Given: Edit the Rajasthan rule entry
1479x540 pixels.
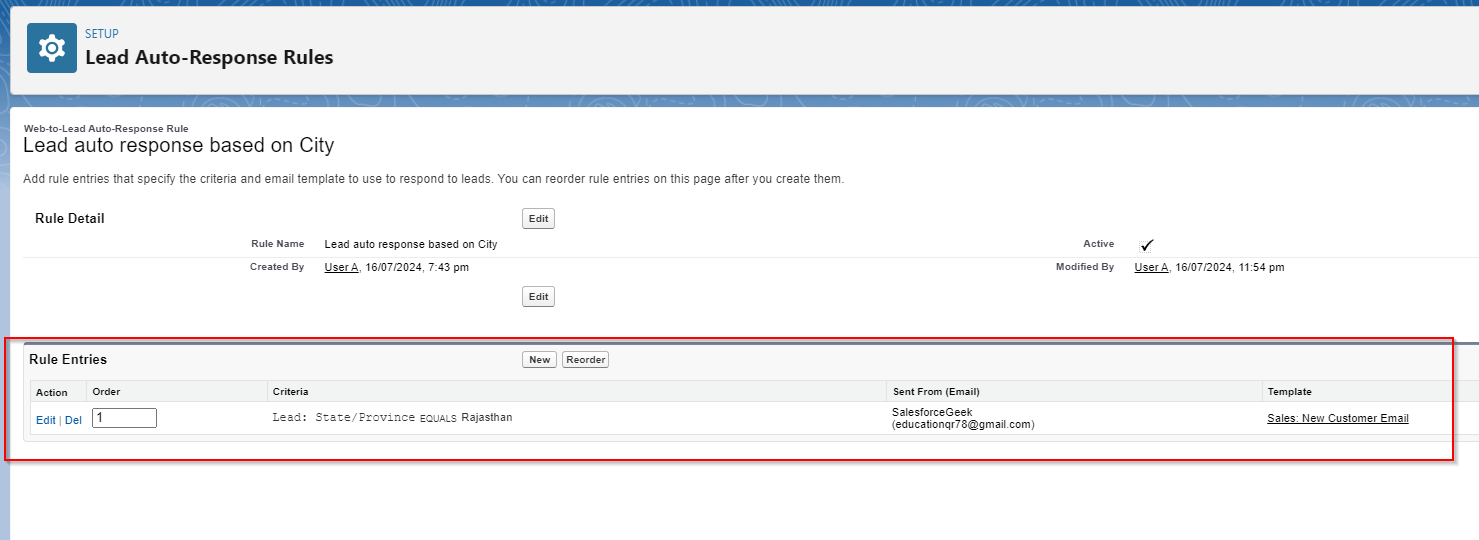Looking at the screenshot, I should (46, 420).
